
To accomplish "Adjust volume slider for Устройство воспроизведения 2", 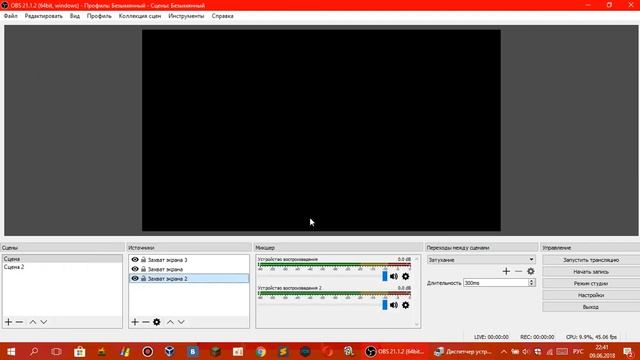I will [384, 305].
